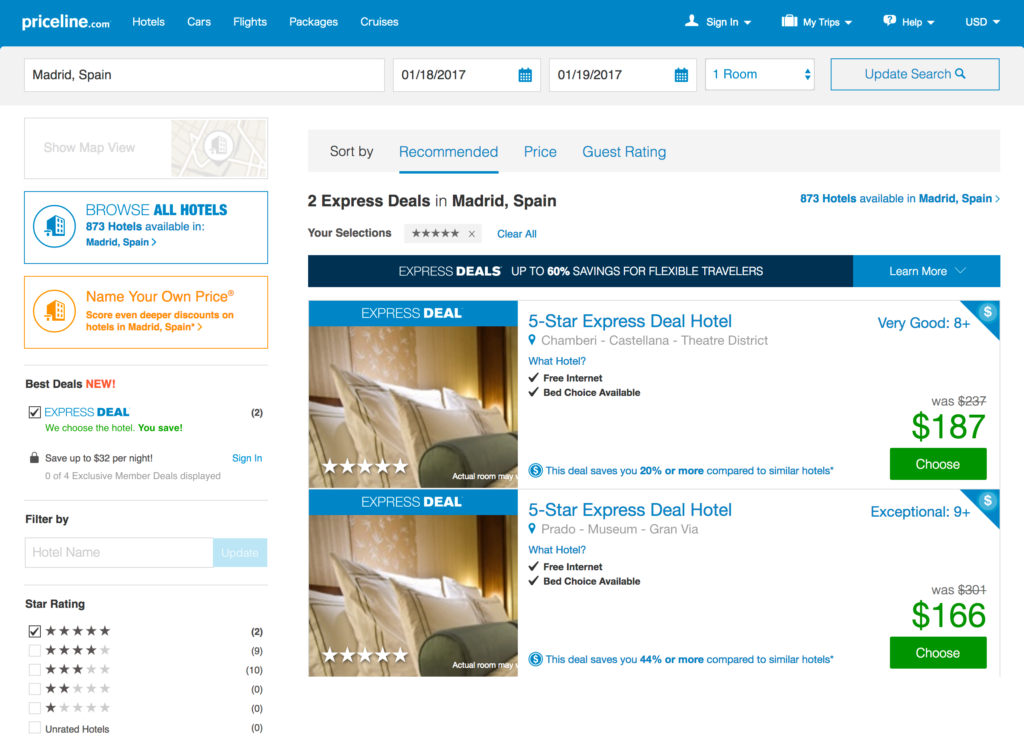Viewport: 1024px width, 743px height.
Task: Click What Hotel? for Prado deal
Action: pyautogui.click(x=557, y=550)
